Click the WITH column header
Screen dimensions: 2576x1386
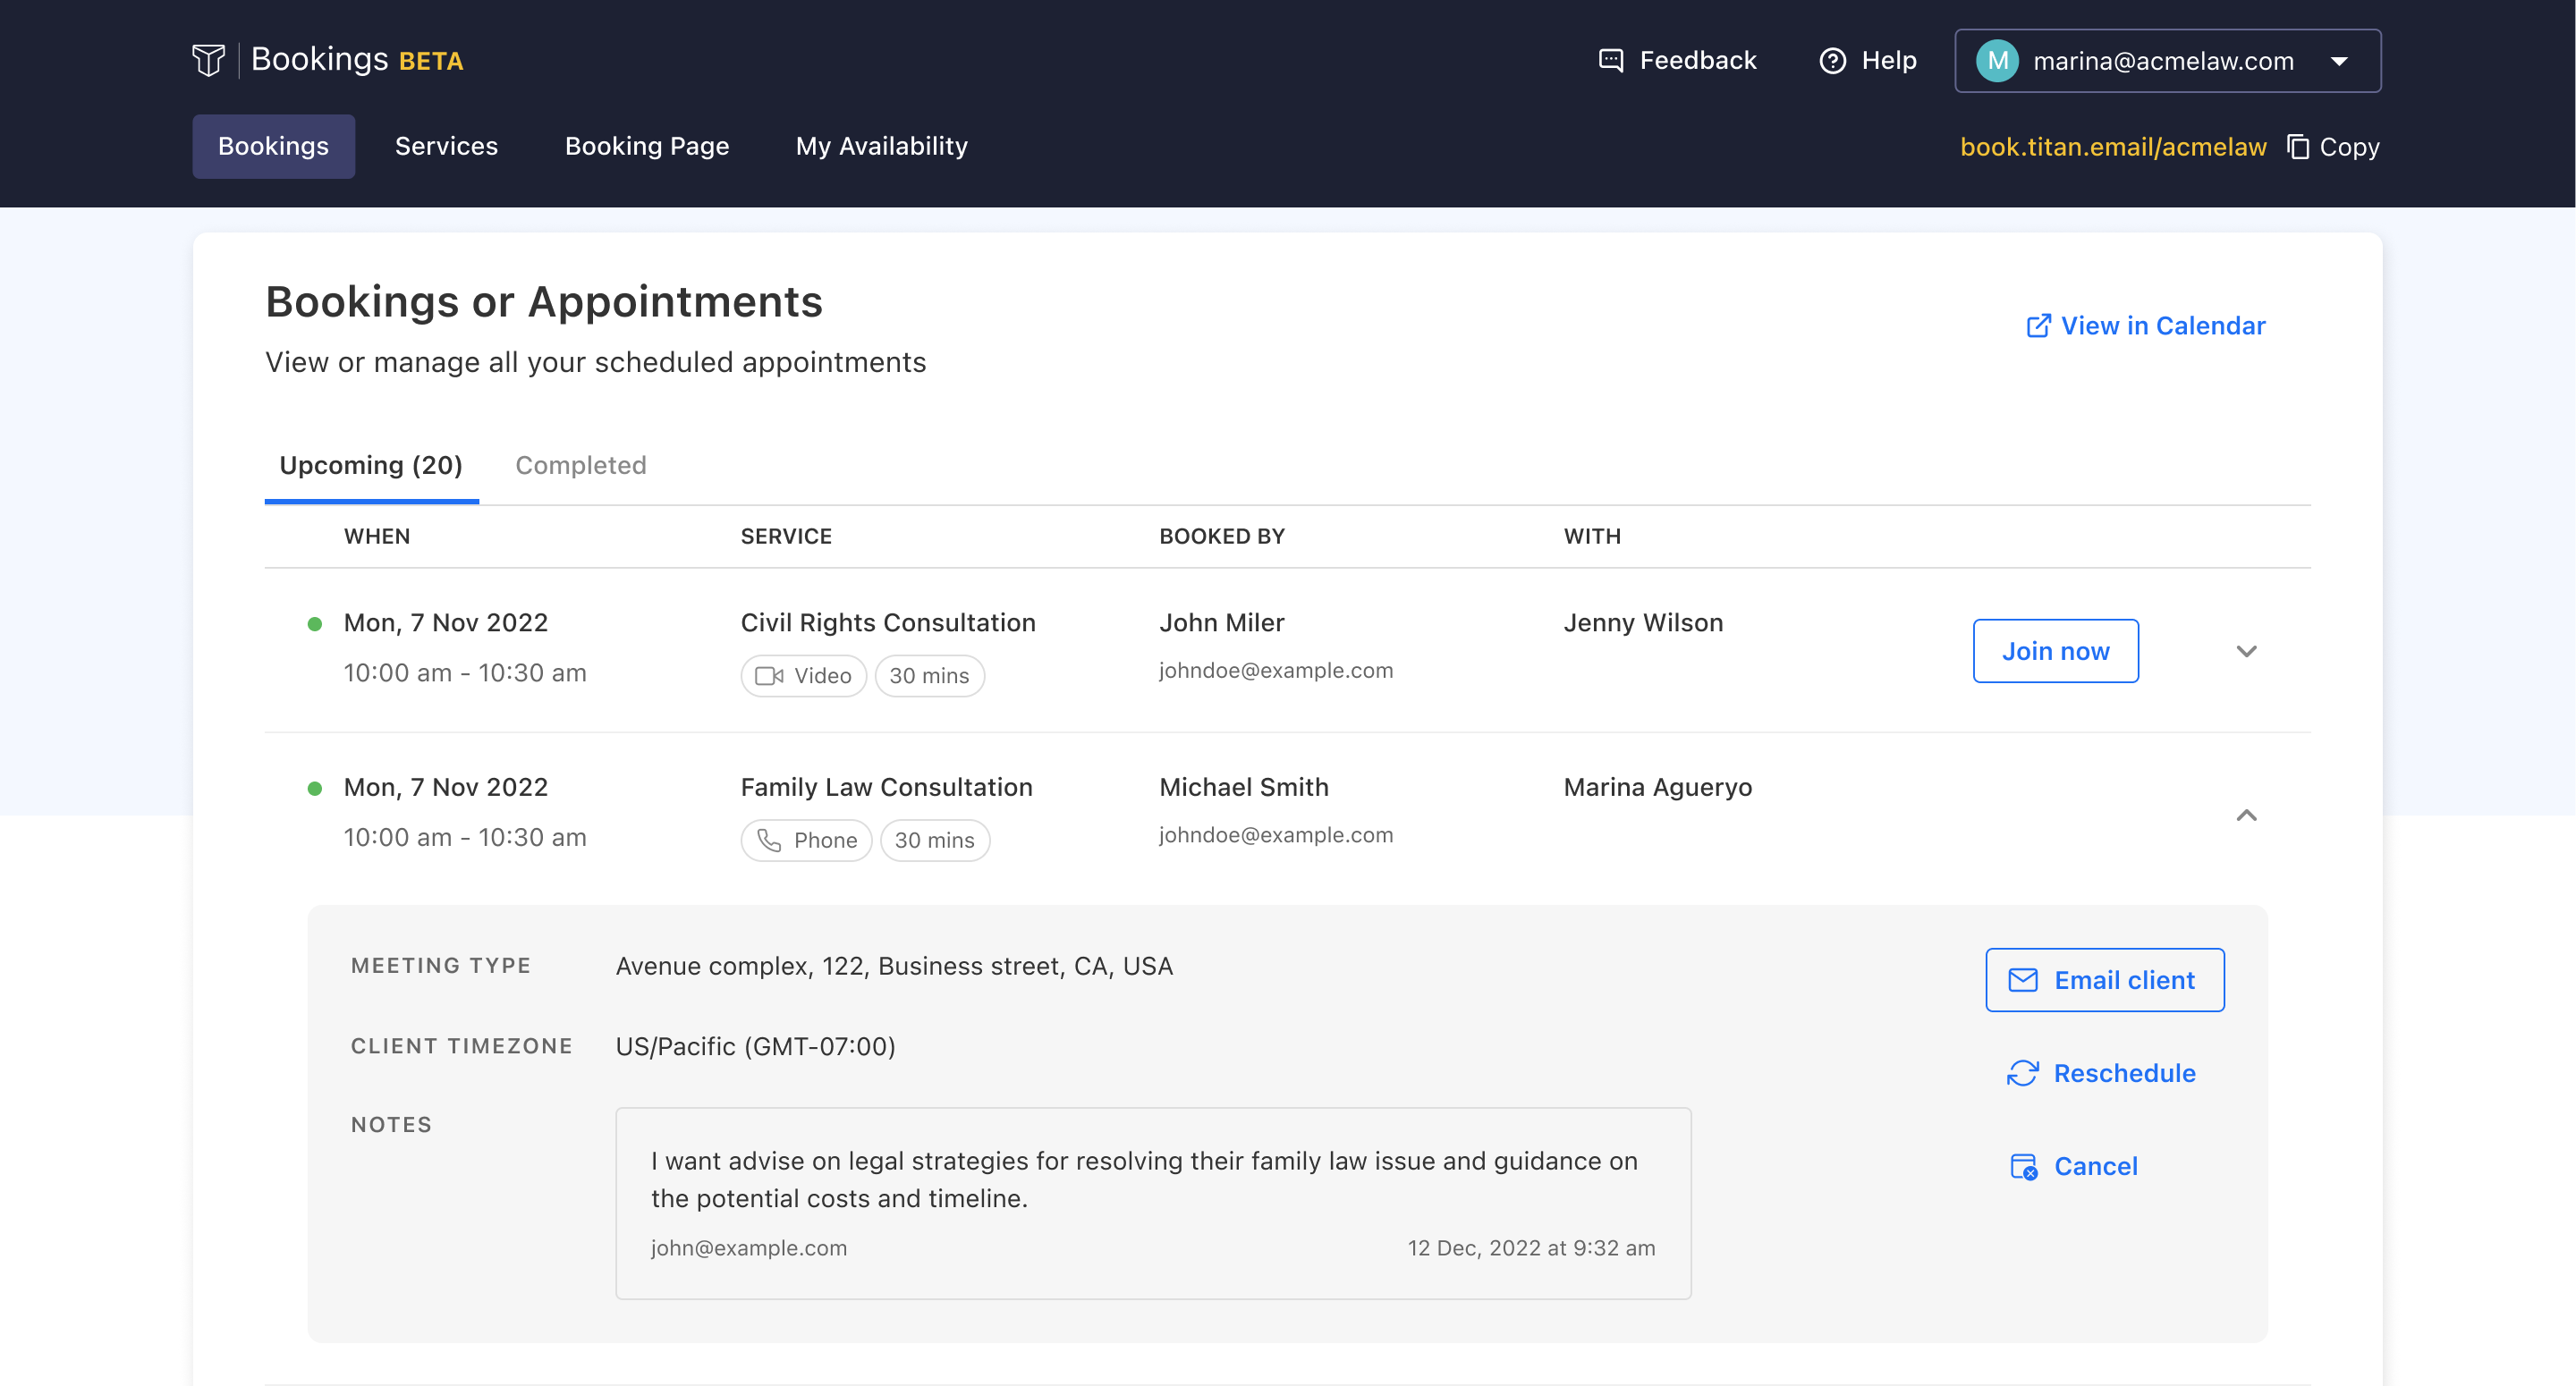coord(1592,537)
